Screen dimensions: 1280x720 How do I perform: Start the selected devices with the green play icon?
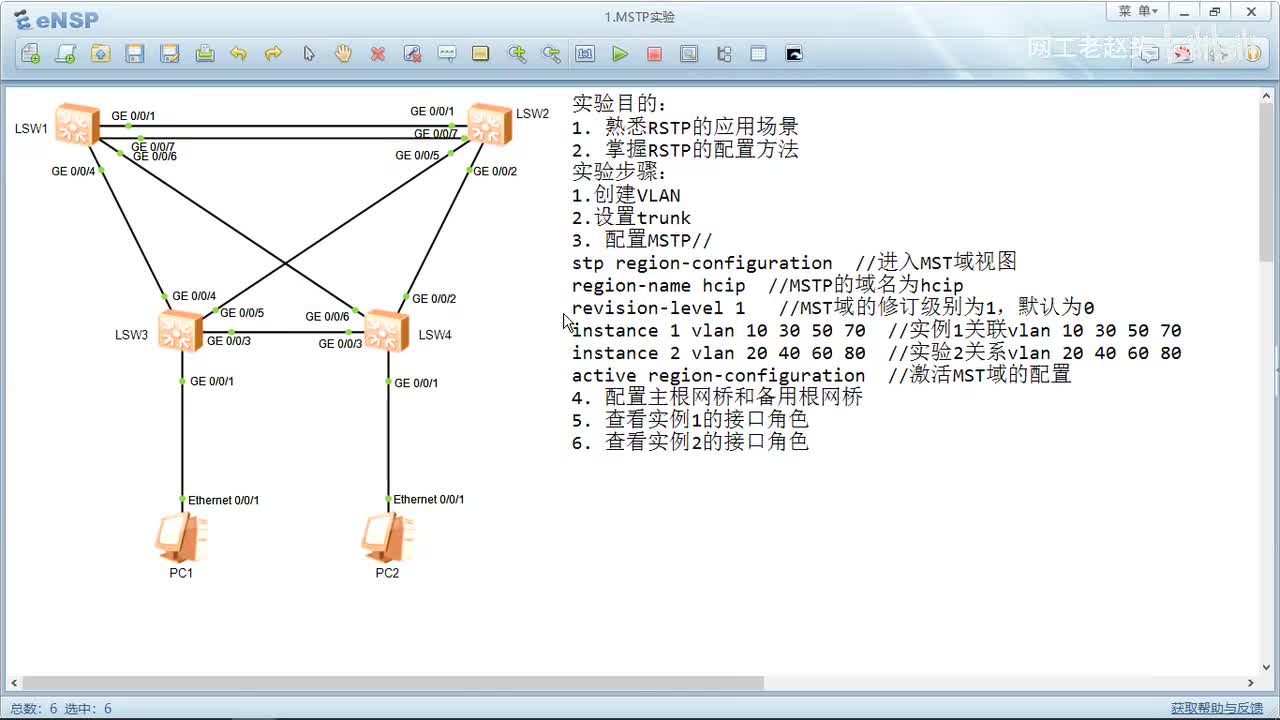620,54
